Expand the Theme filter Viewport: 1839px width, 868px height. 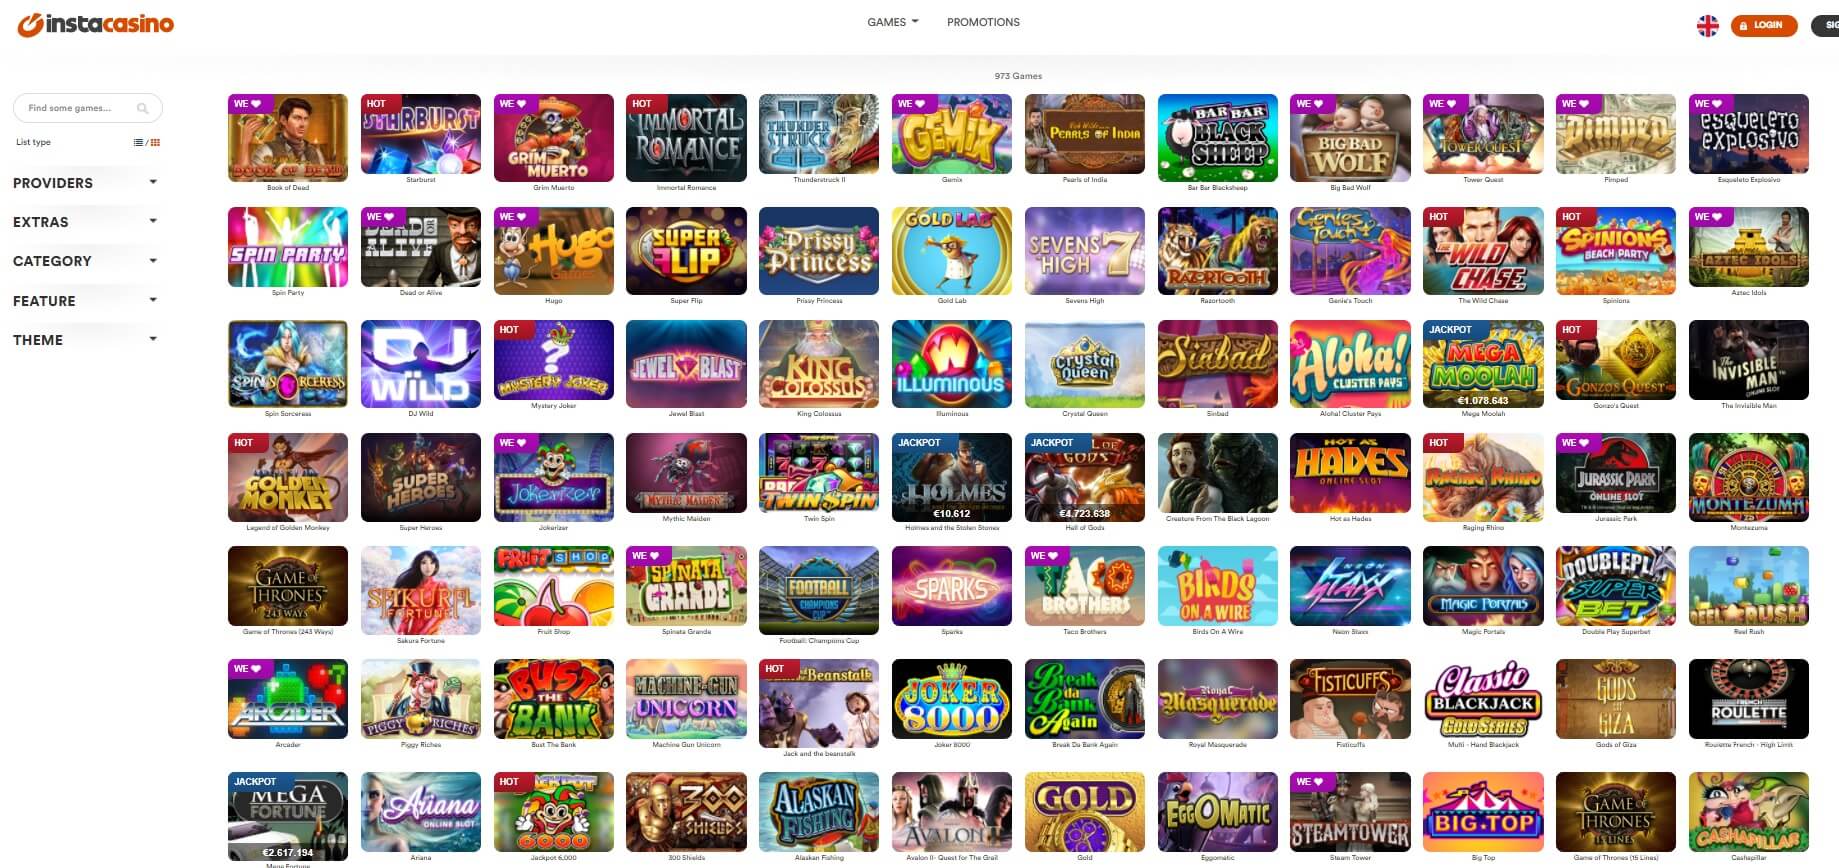(86, 340)
